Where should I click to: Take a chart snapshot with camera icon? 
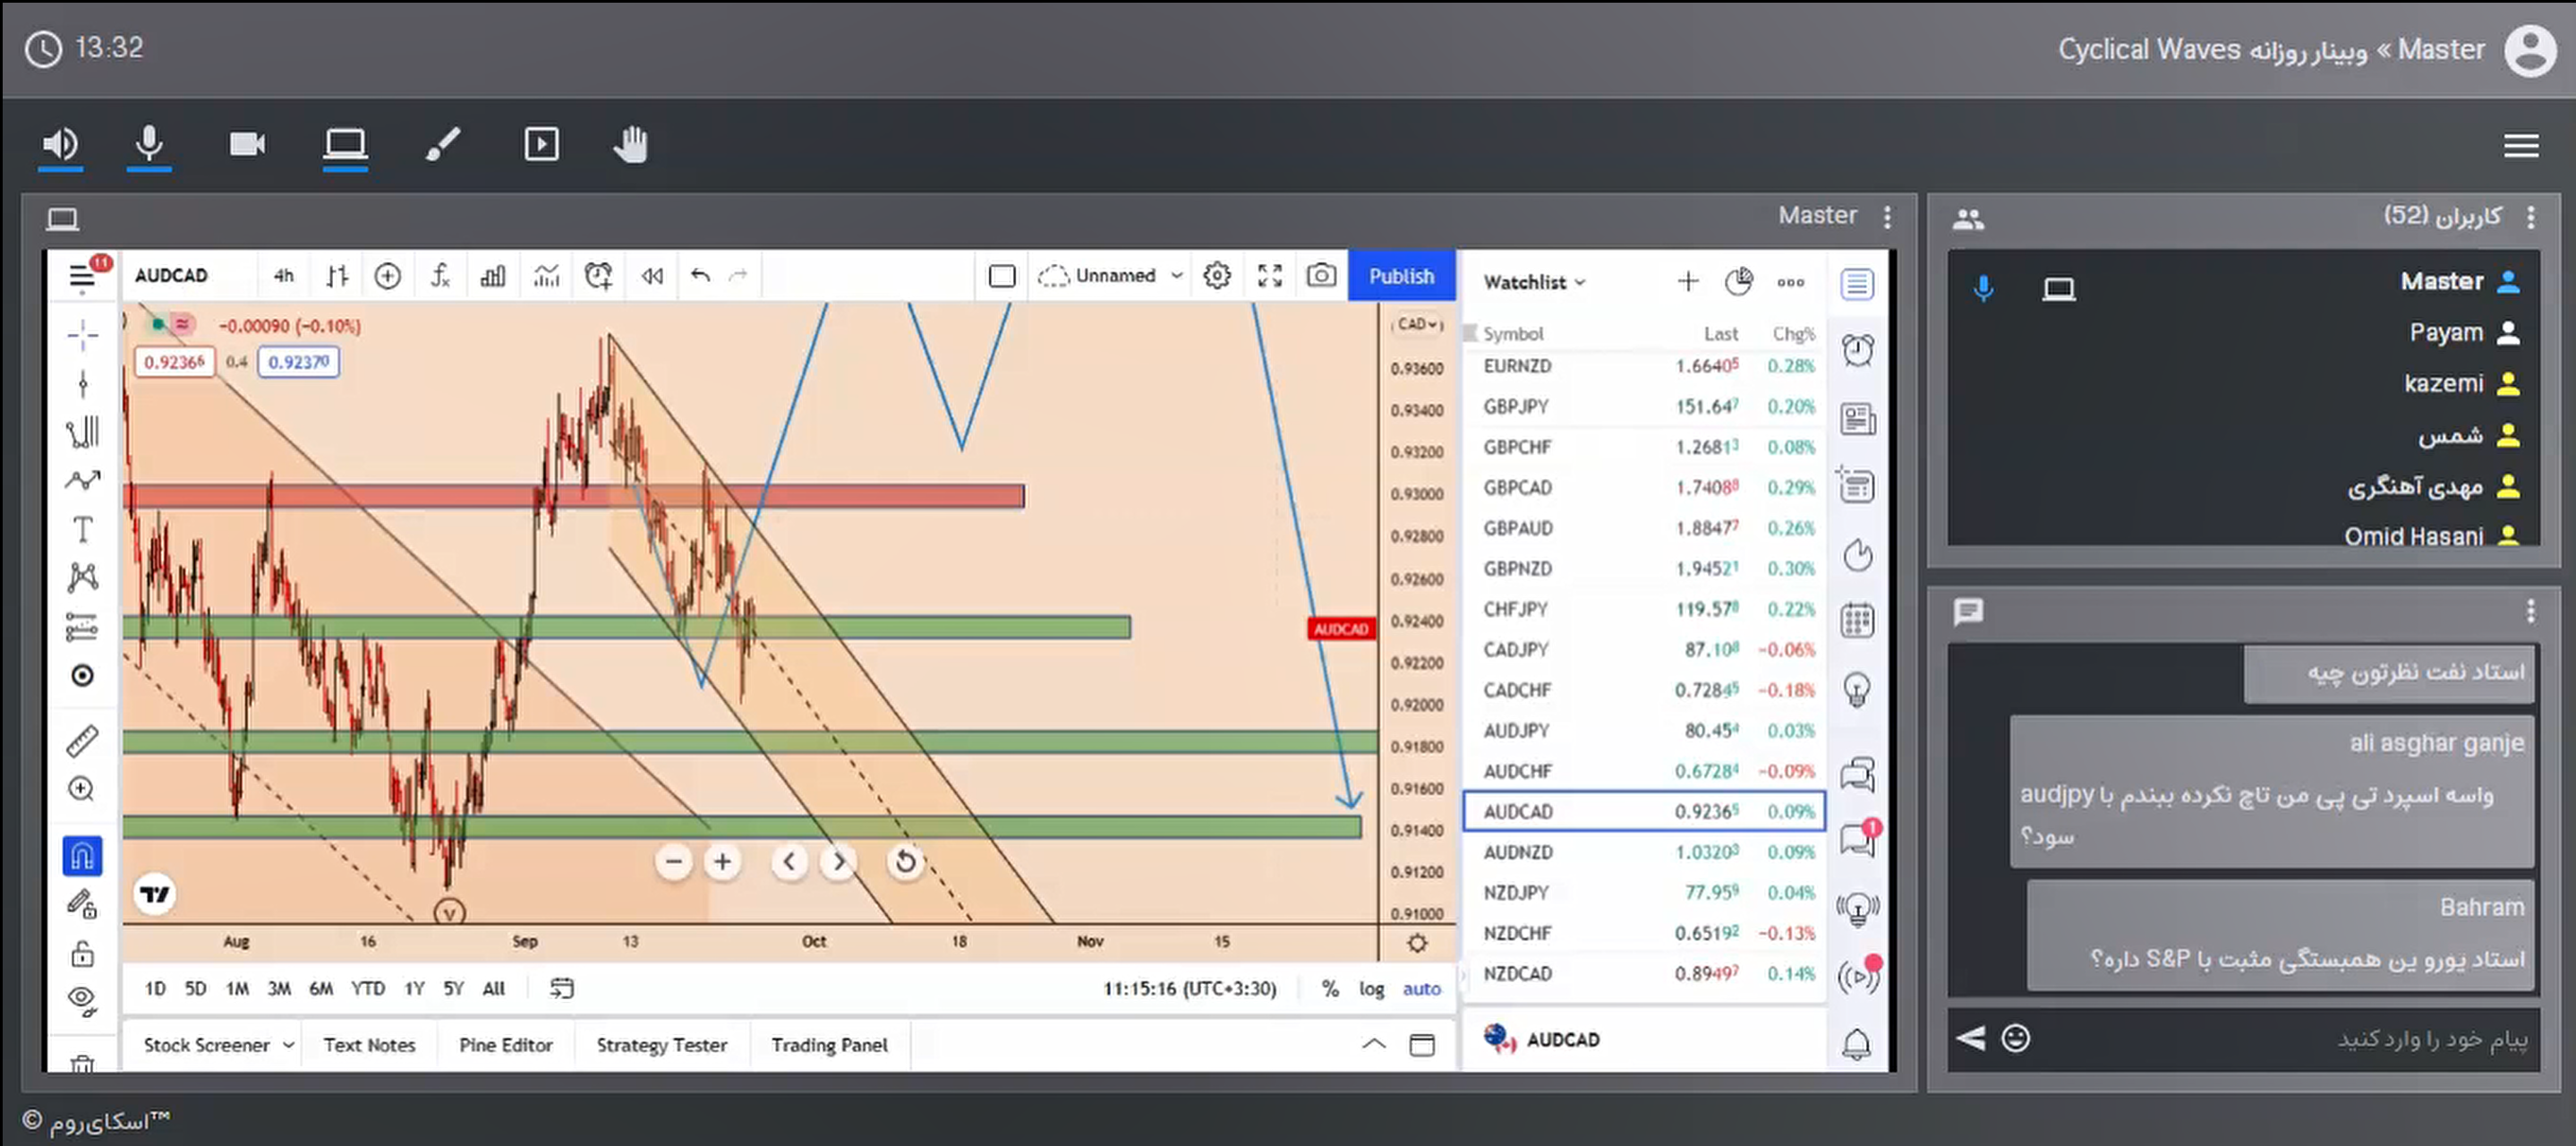tap(1321, 276)
